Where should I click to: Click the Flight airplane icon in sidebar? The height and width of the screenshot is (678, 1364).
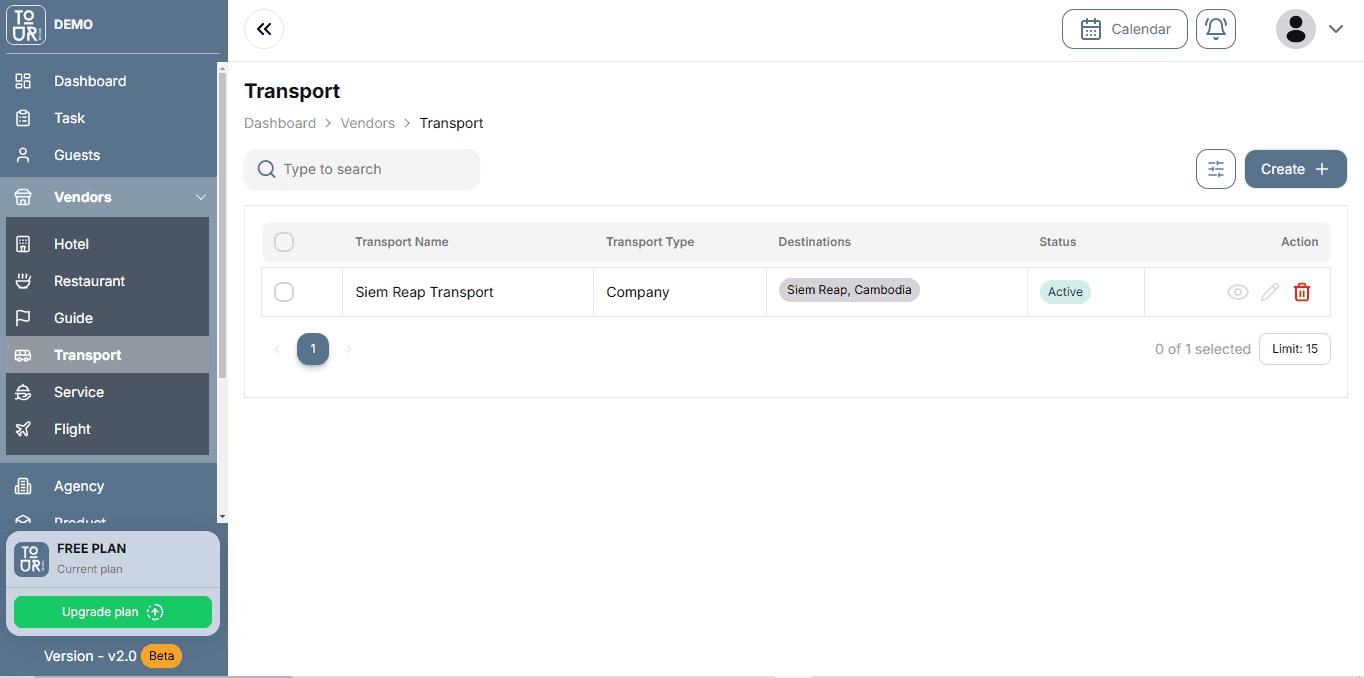coord(24,429)
